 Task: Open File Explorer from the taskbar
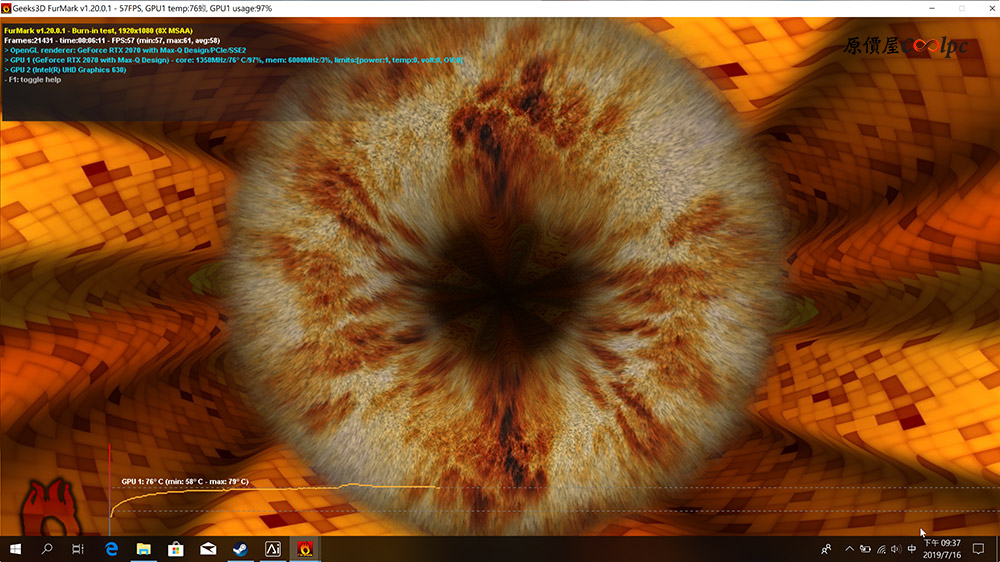[143, 549]
